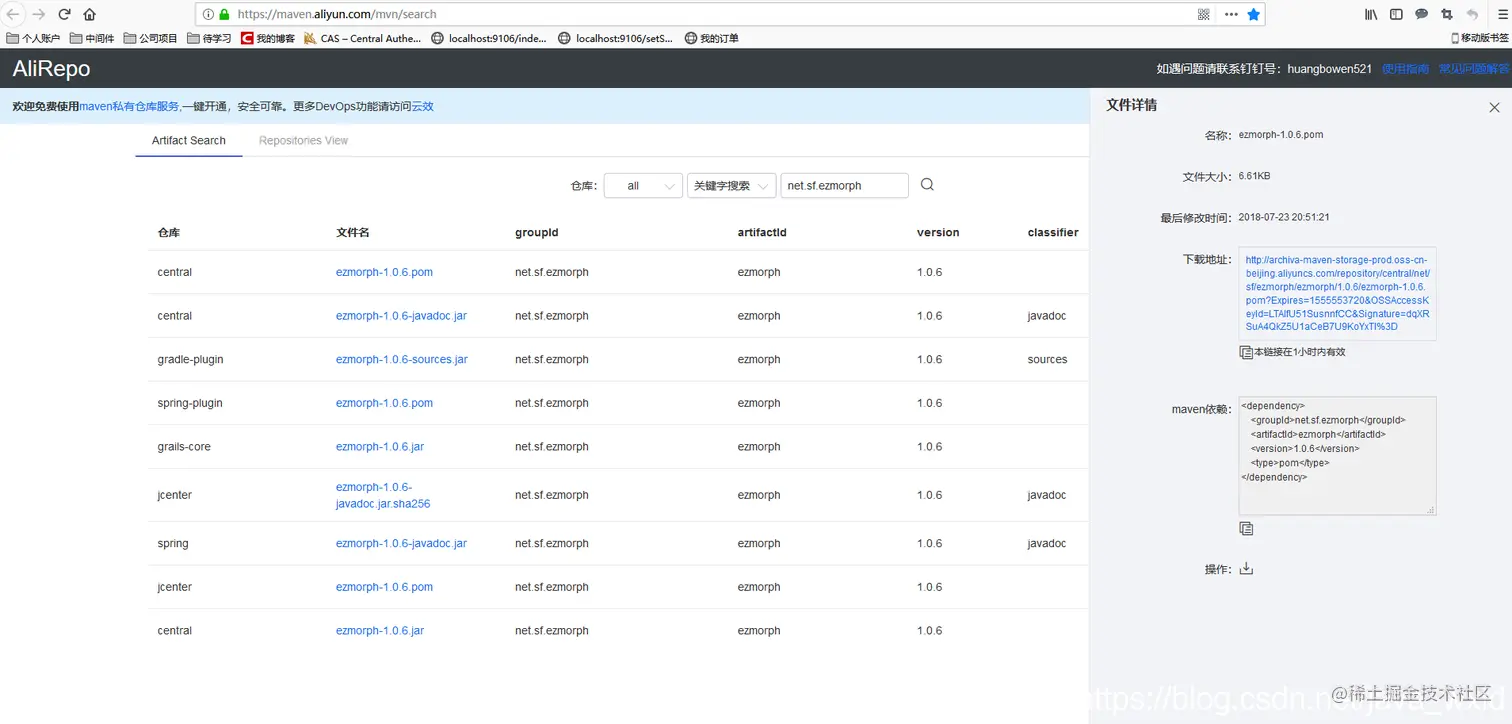Focus the browser address bar
This screenshot has height=724, width=1512.
point(700,14)
